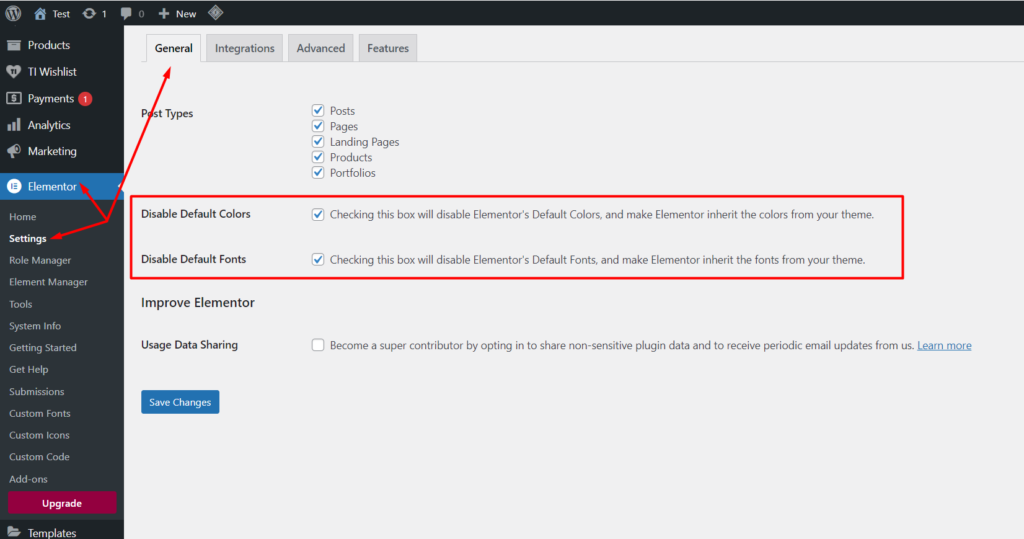The image size is (1024, 539).
Task: Open Role Manager in Elementor submenu
Action: (40, 260)
